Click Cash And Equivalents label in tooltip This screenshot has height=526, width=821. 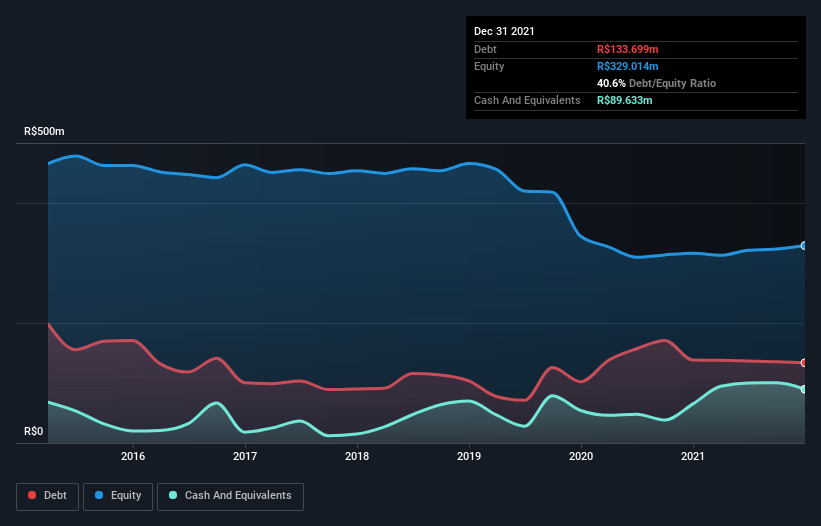pyautogui.click(x=527, y=100)
